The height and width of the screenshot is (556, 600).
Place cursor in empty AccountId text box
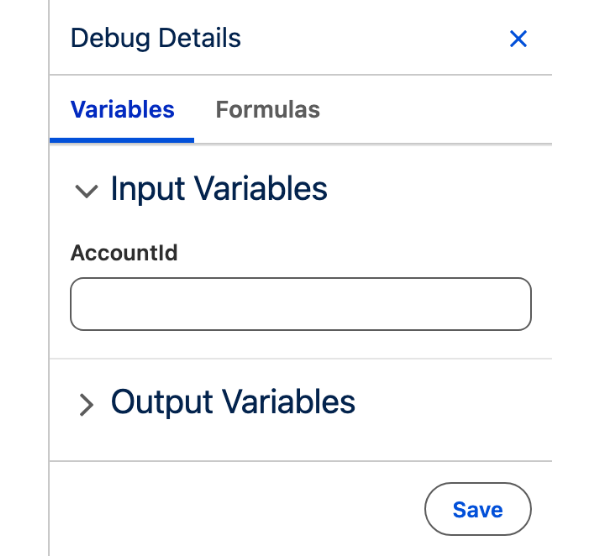pyautogui.click(x=301, y=304)
